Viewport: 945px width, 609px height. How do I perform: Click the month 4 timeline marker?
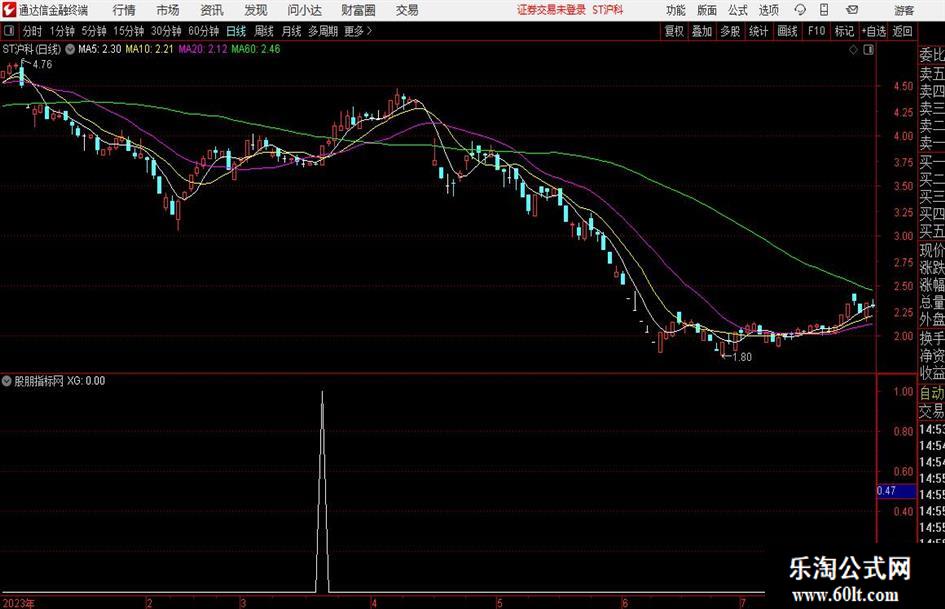click(x=374, y=603)
